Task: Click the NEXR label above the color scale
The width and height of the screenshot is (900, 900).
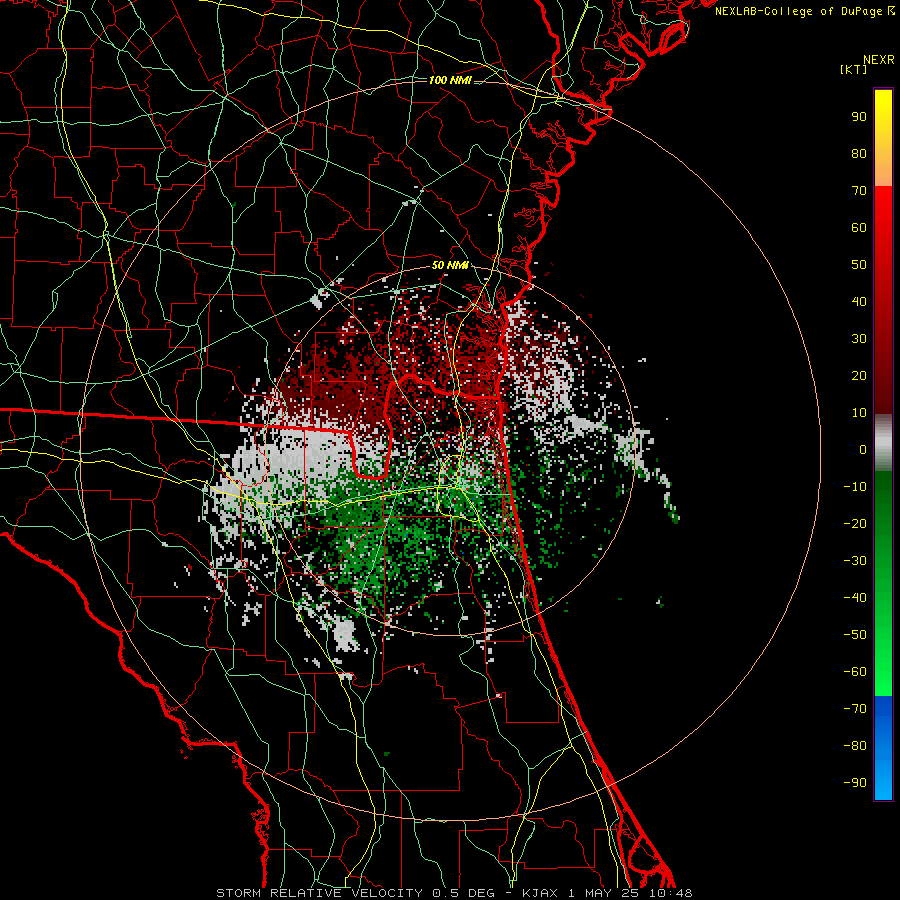Action: click(x=878, y=60)
